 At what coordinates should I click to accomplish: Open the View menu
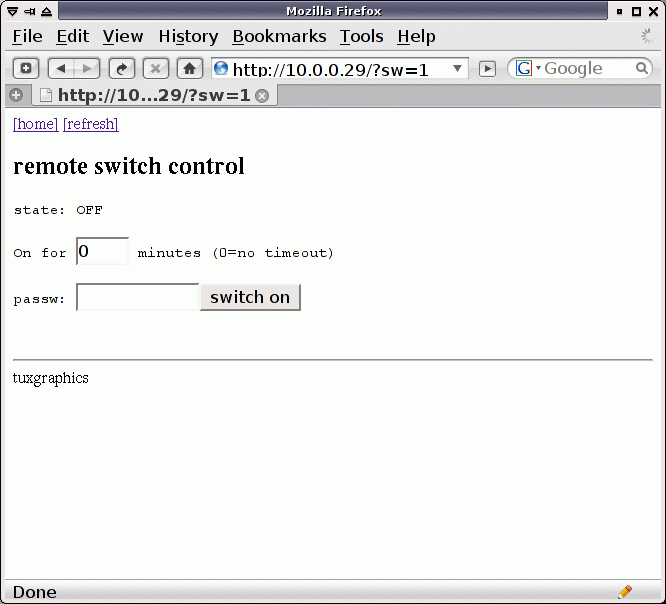123,37
